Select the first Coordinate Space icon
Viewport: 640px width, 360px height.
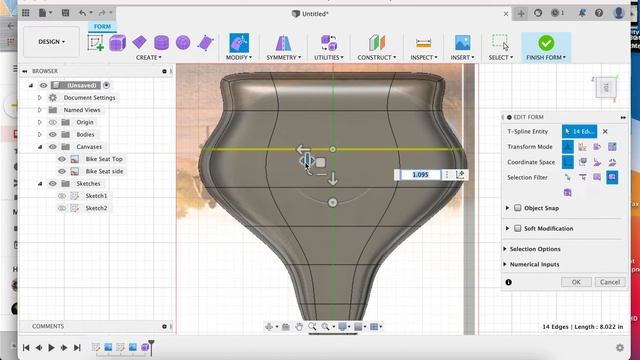click(568, 162)
